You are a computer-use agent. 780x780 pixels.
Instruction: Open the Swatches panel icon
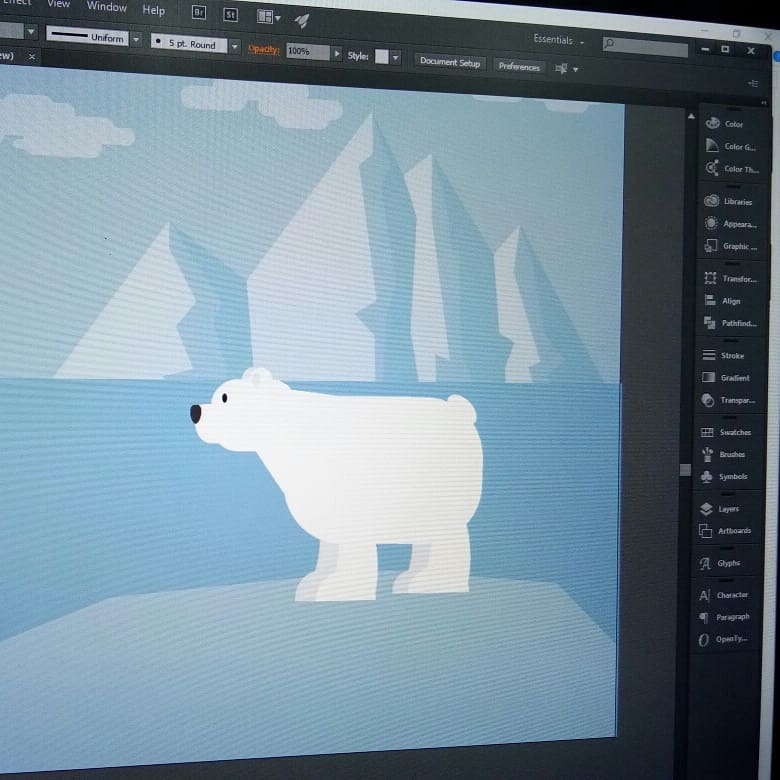(x=707, y=432)
